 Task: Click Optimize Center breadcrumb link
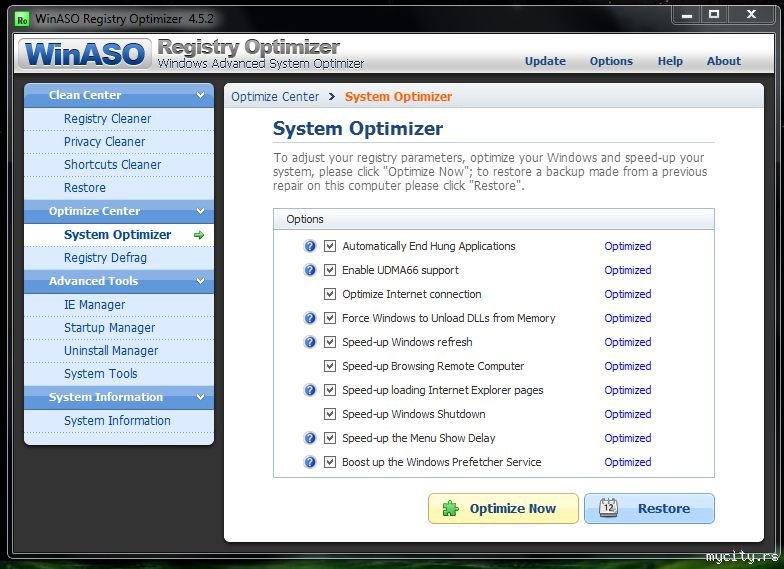[x=274, y=96]
